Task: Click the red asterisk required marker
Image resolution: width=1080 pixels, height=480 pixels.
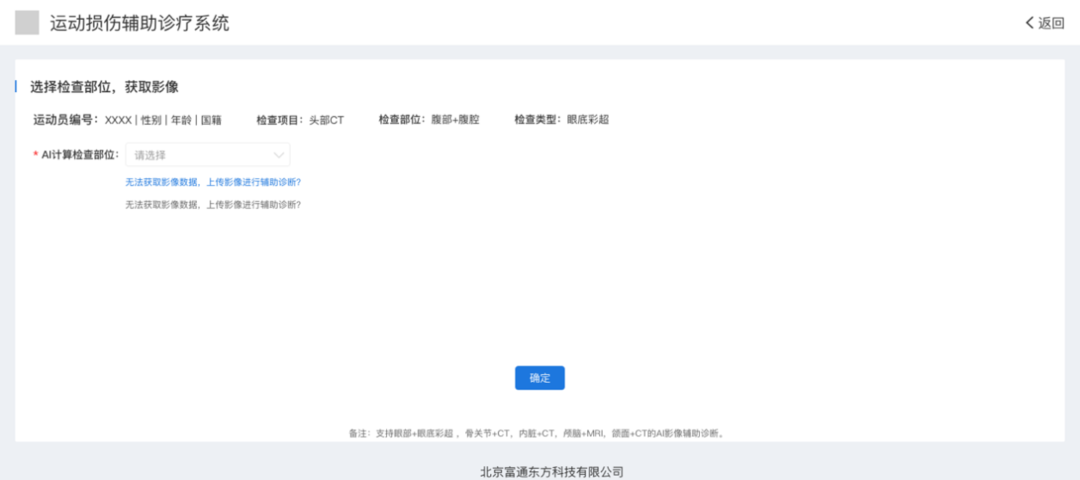Action: pyautogui.click(x=36, y=156)
